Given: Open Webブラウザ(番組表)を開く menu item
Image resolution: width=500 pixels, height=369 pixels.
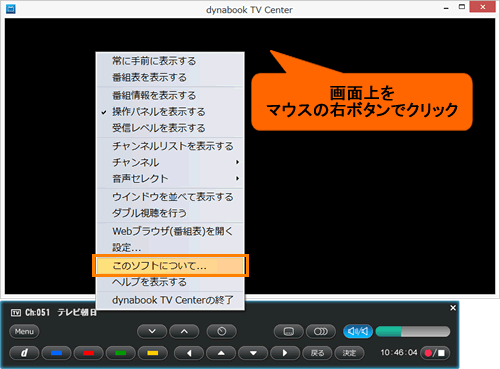Looking at the screenshot, I should tap(170, 231).
